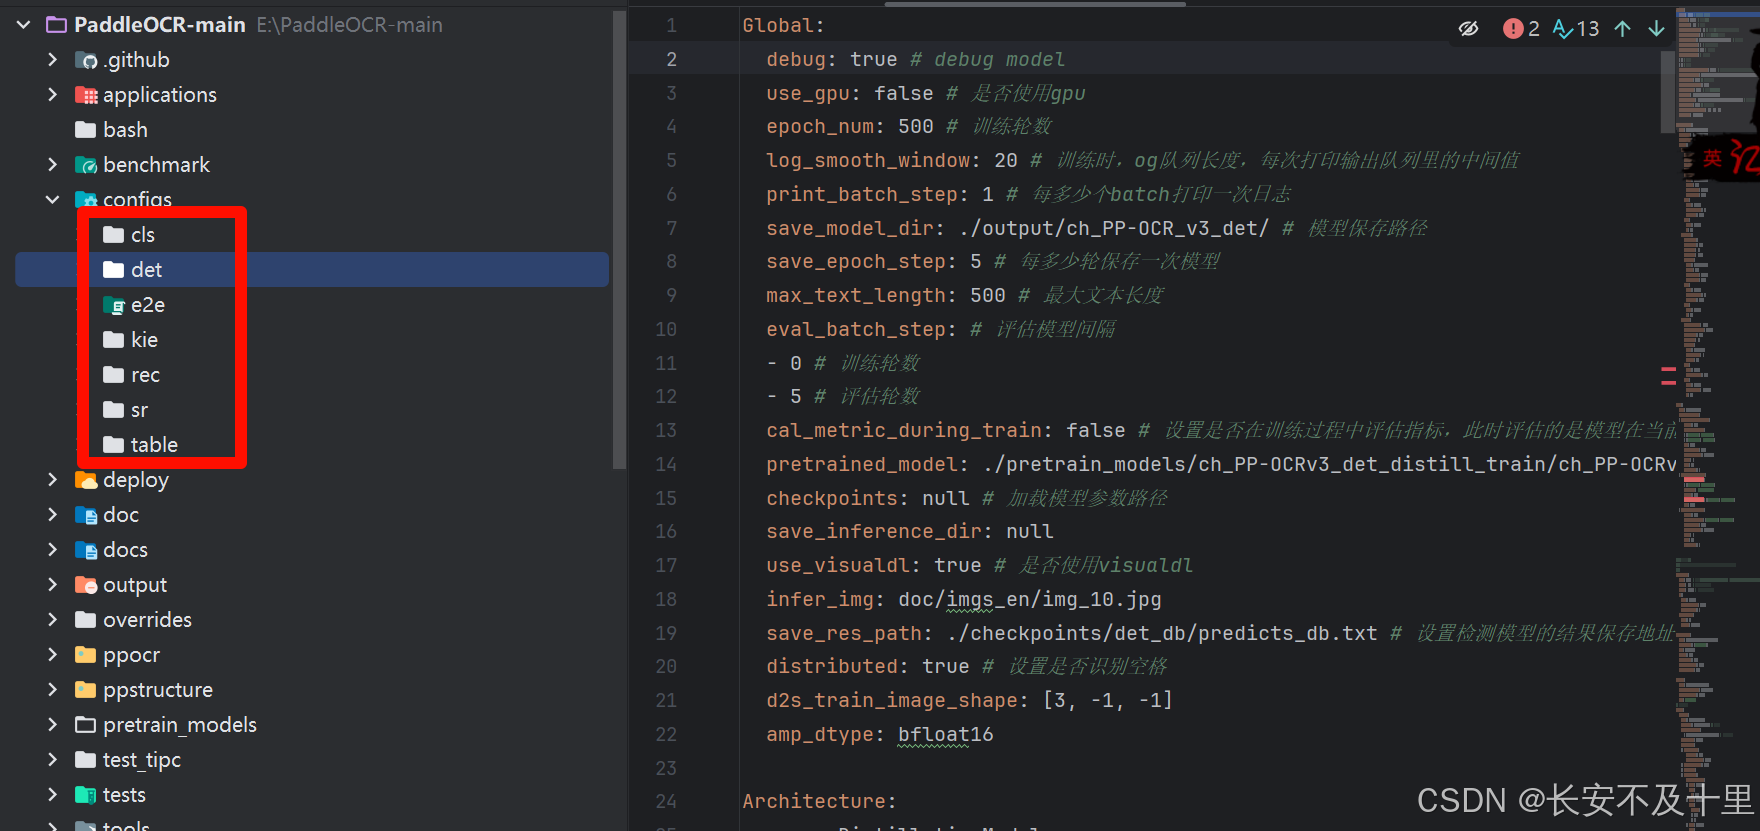The width and height of the screenshot is (1760, 831).
Task: Expand the benchmark folder
Action: [52, 165]
